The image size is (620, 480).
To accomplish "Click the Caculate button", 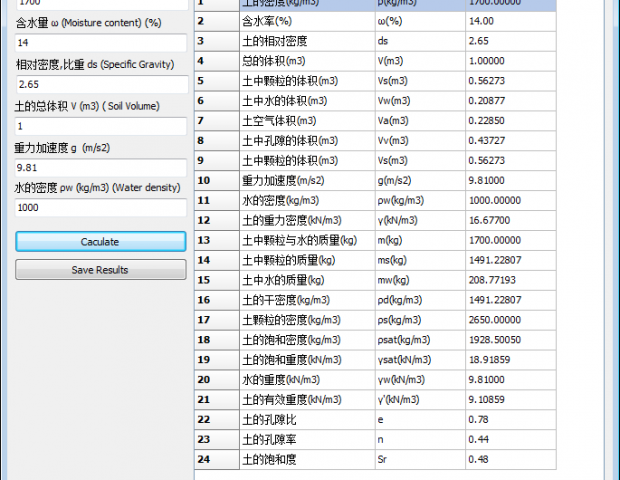I will tap(100, 241).
